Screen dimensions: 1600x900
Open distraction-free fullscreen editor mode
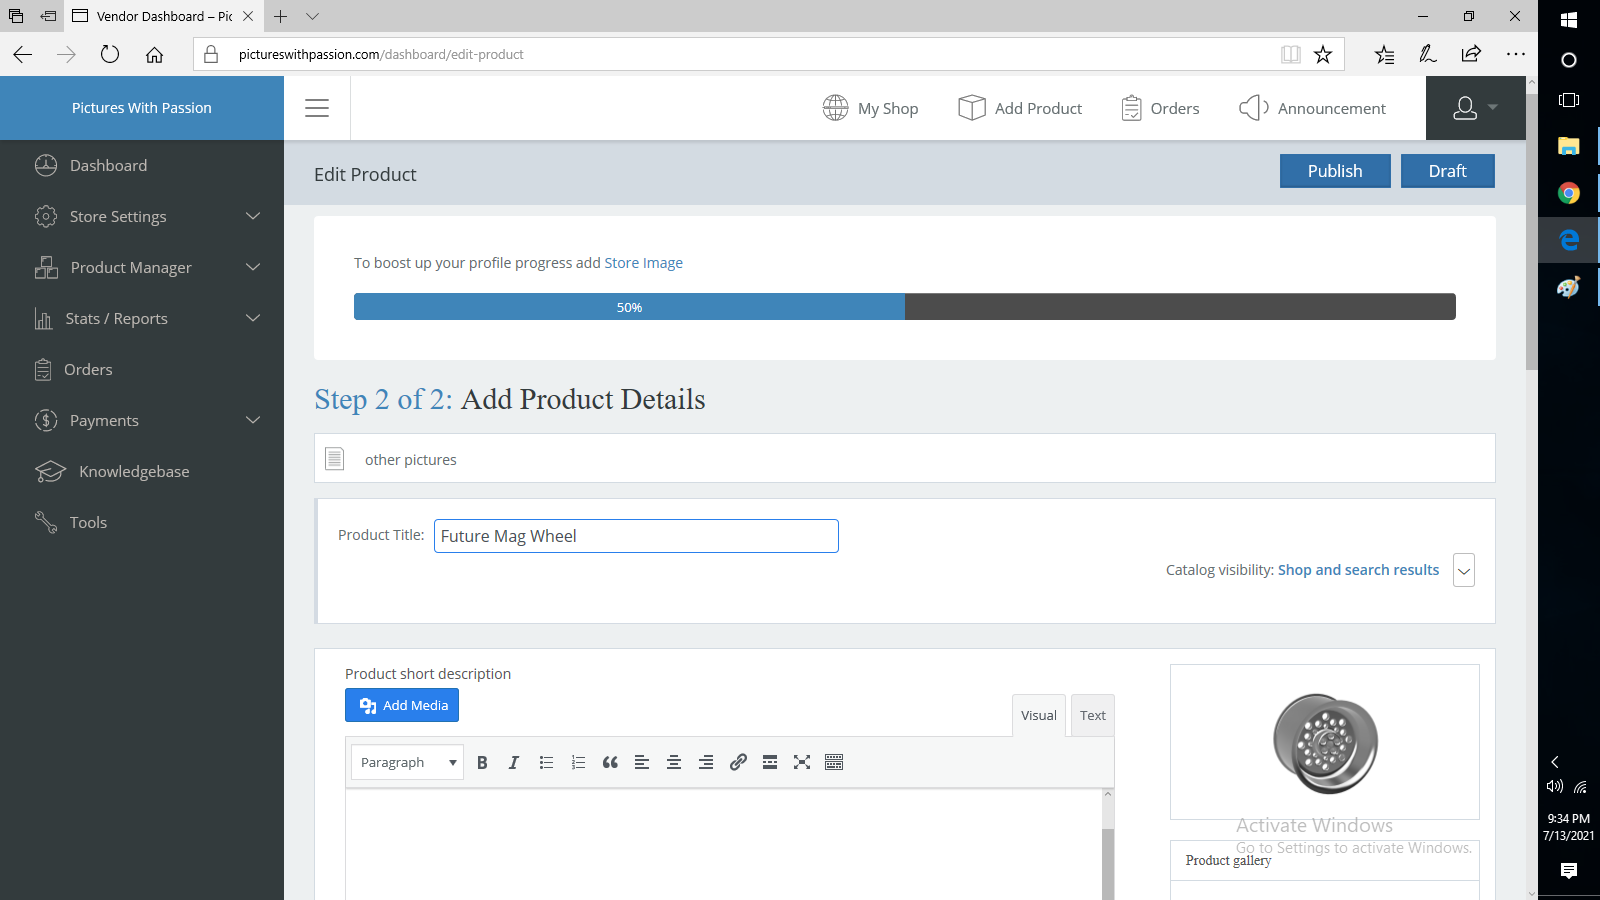point(802,762)
